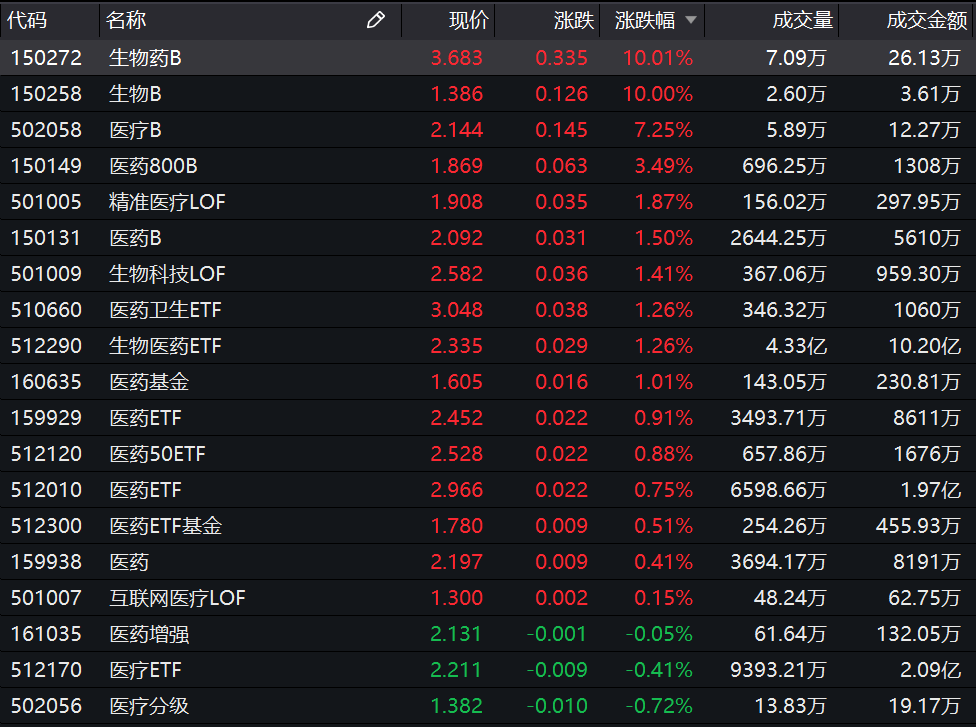Image resolution: width=976 pixels, height=727 pixels.
Task: Sort by 成交量 column header
Action: pos(802,20)
